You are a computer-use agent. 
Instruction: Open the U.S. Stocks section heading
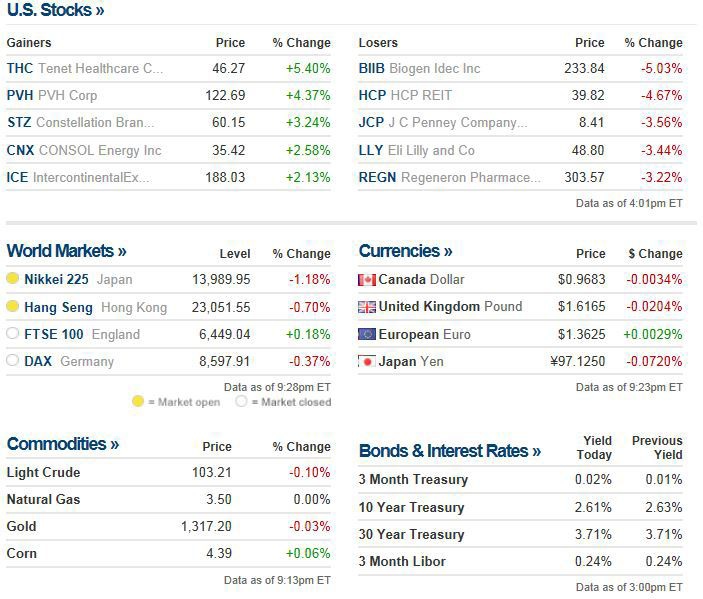click(x=55, y=11)
